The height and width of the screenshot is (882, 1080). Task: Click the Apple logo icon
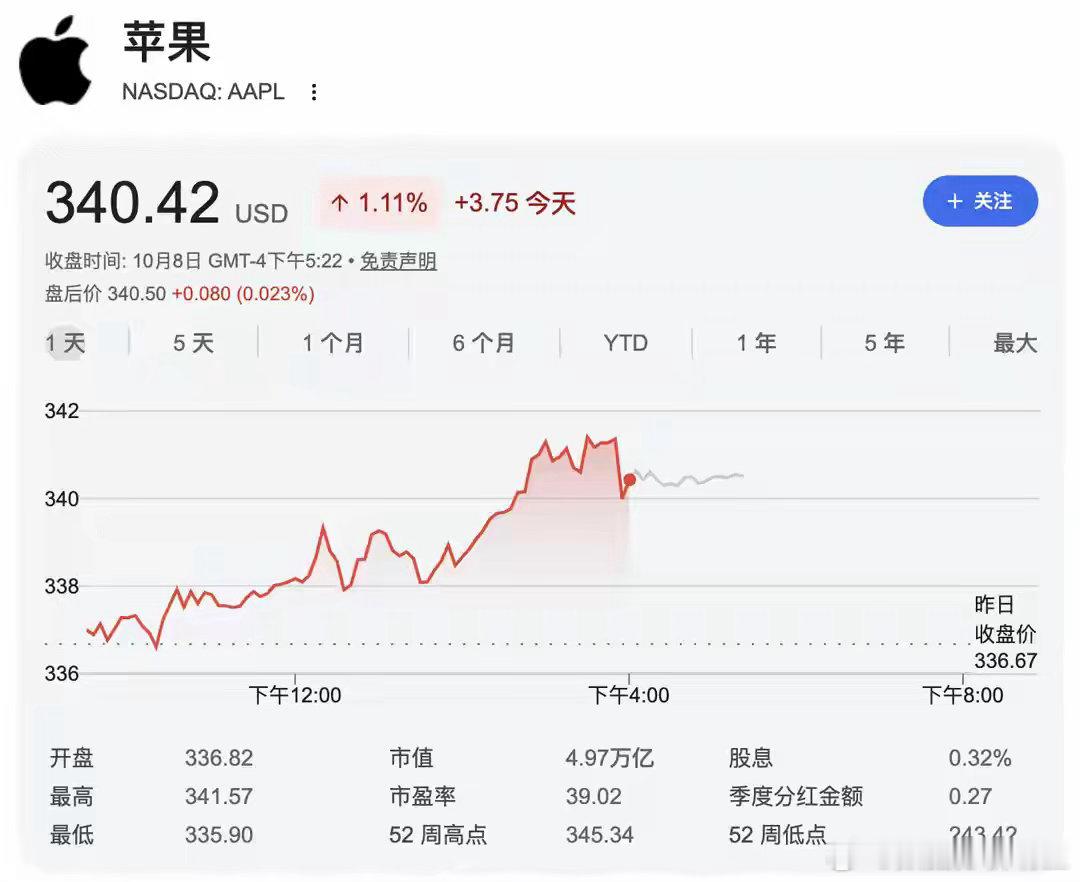click(55, 61)
